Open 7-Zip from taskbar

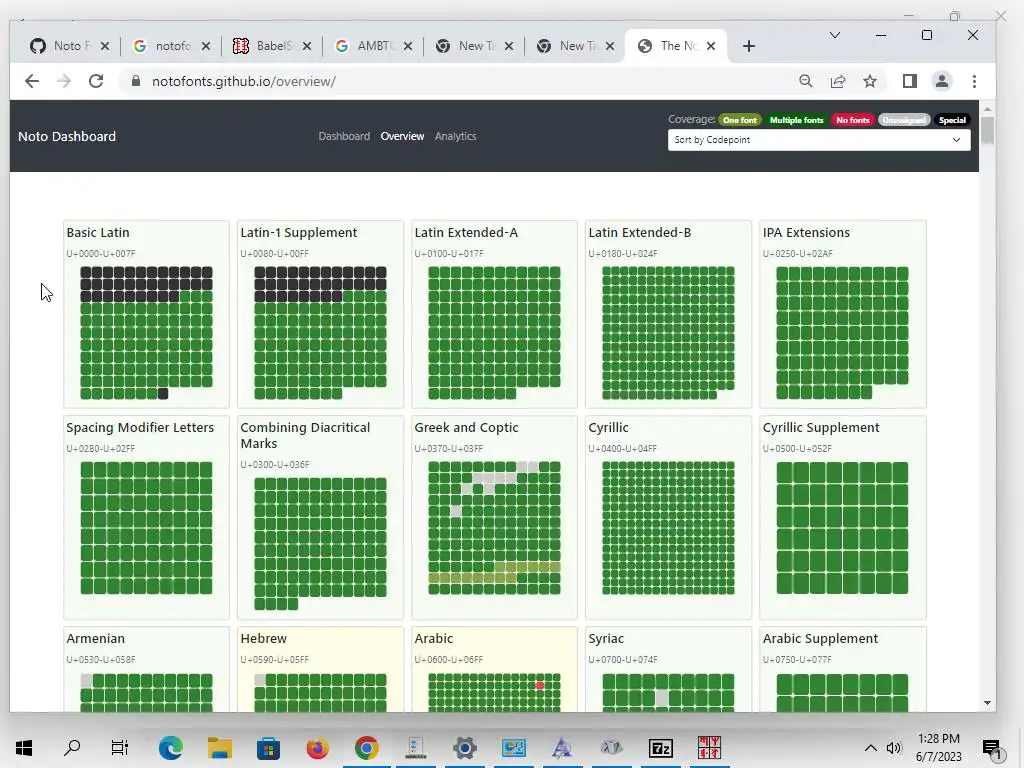click(x=660, y=747)
